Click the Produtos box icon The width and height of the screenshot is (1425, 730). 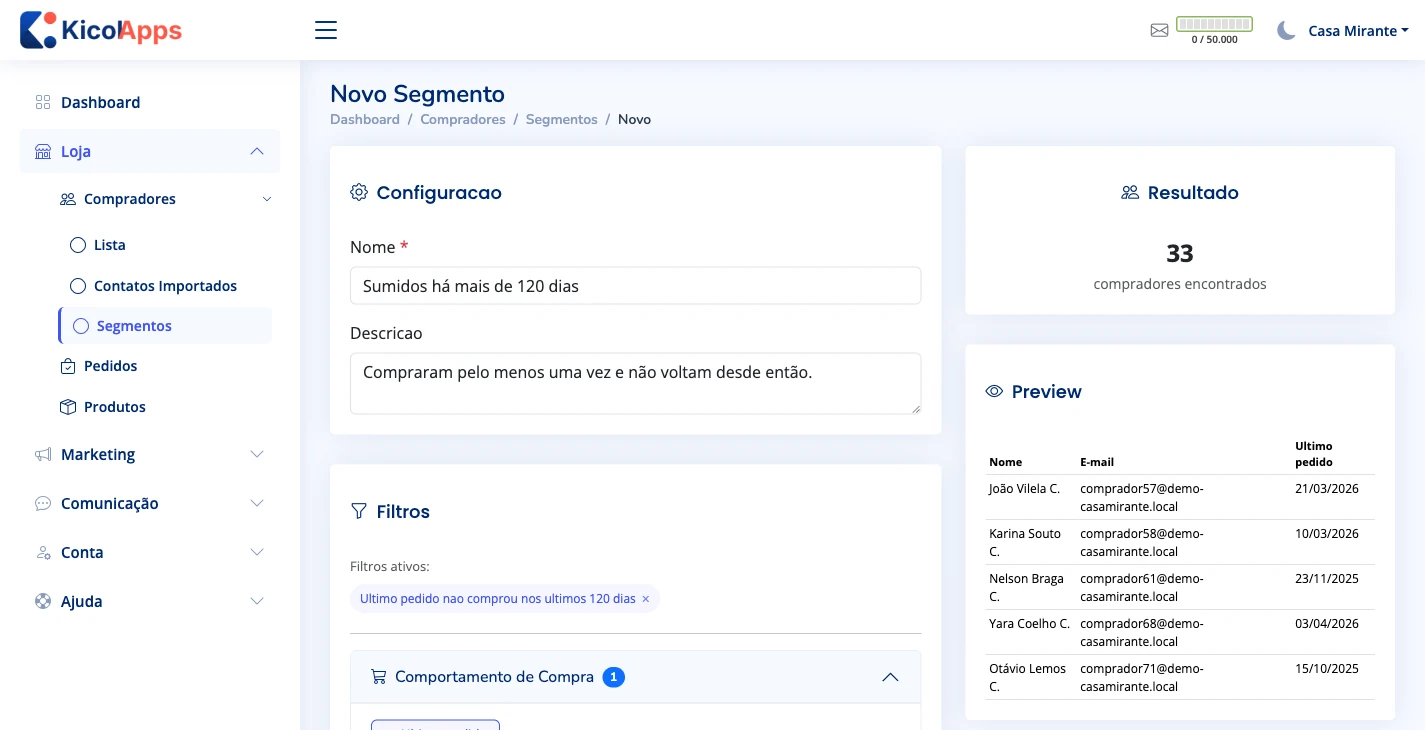[68, 407]
